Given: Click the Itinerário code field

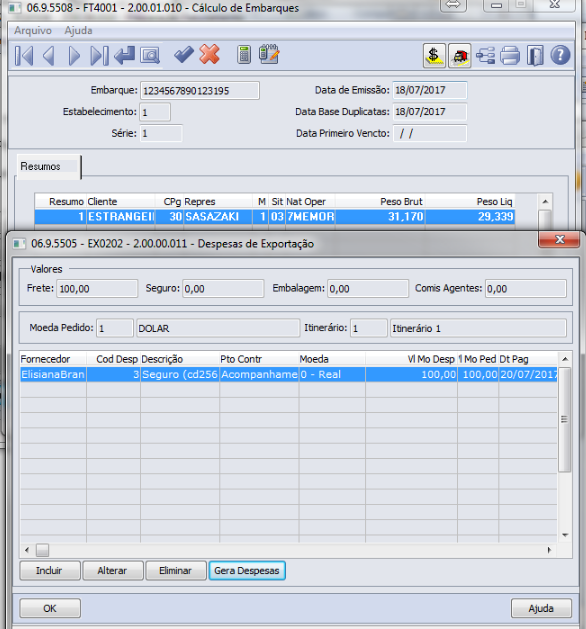Looking at the screenshot, I should click(x=369, y=328).
